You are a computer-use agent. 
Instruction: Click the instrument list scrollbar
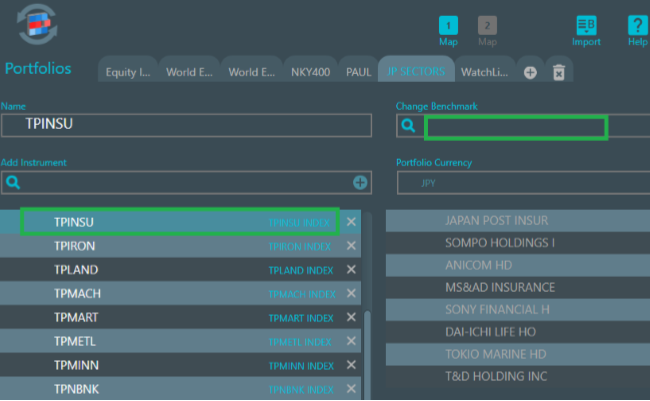pos(367,355)
